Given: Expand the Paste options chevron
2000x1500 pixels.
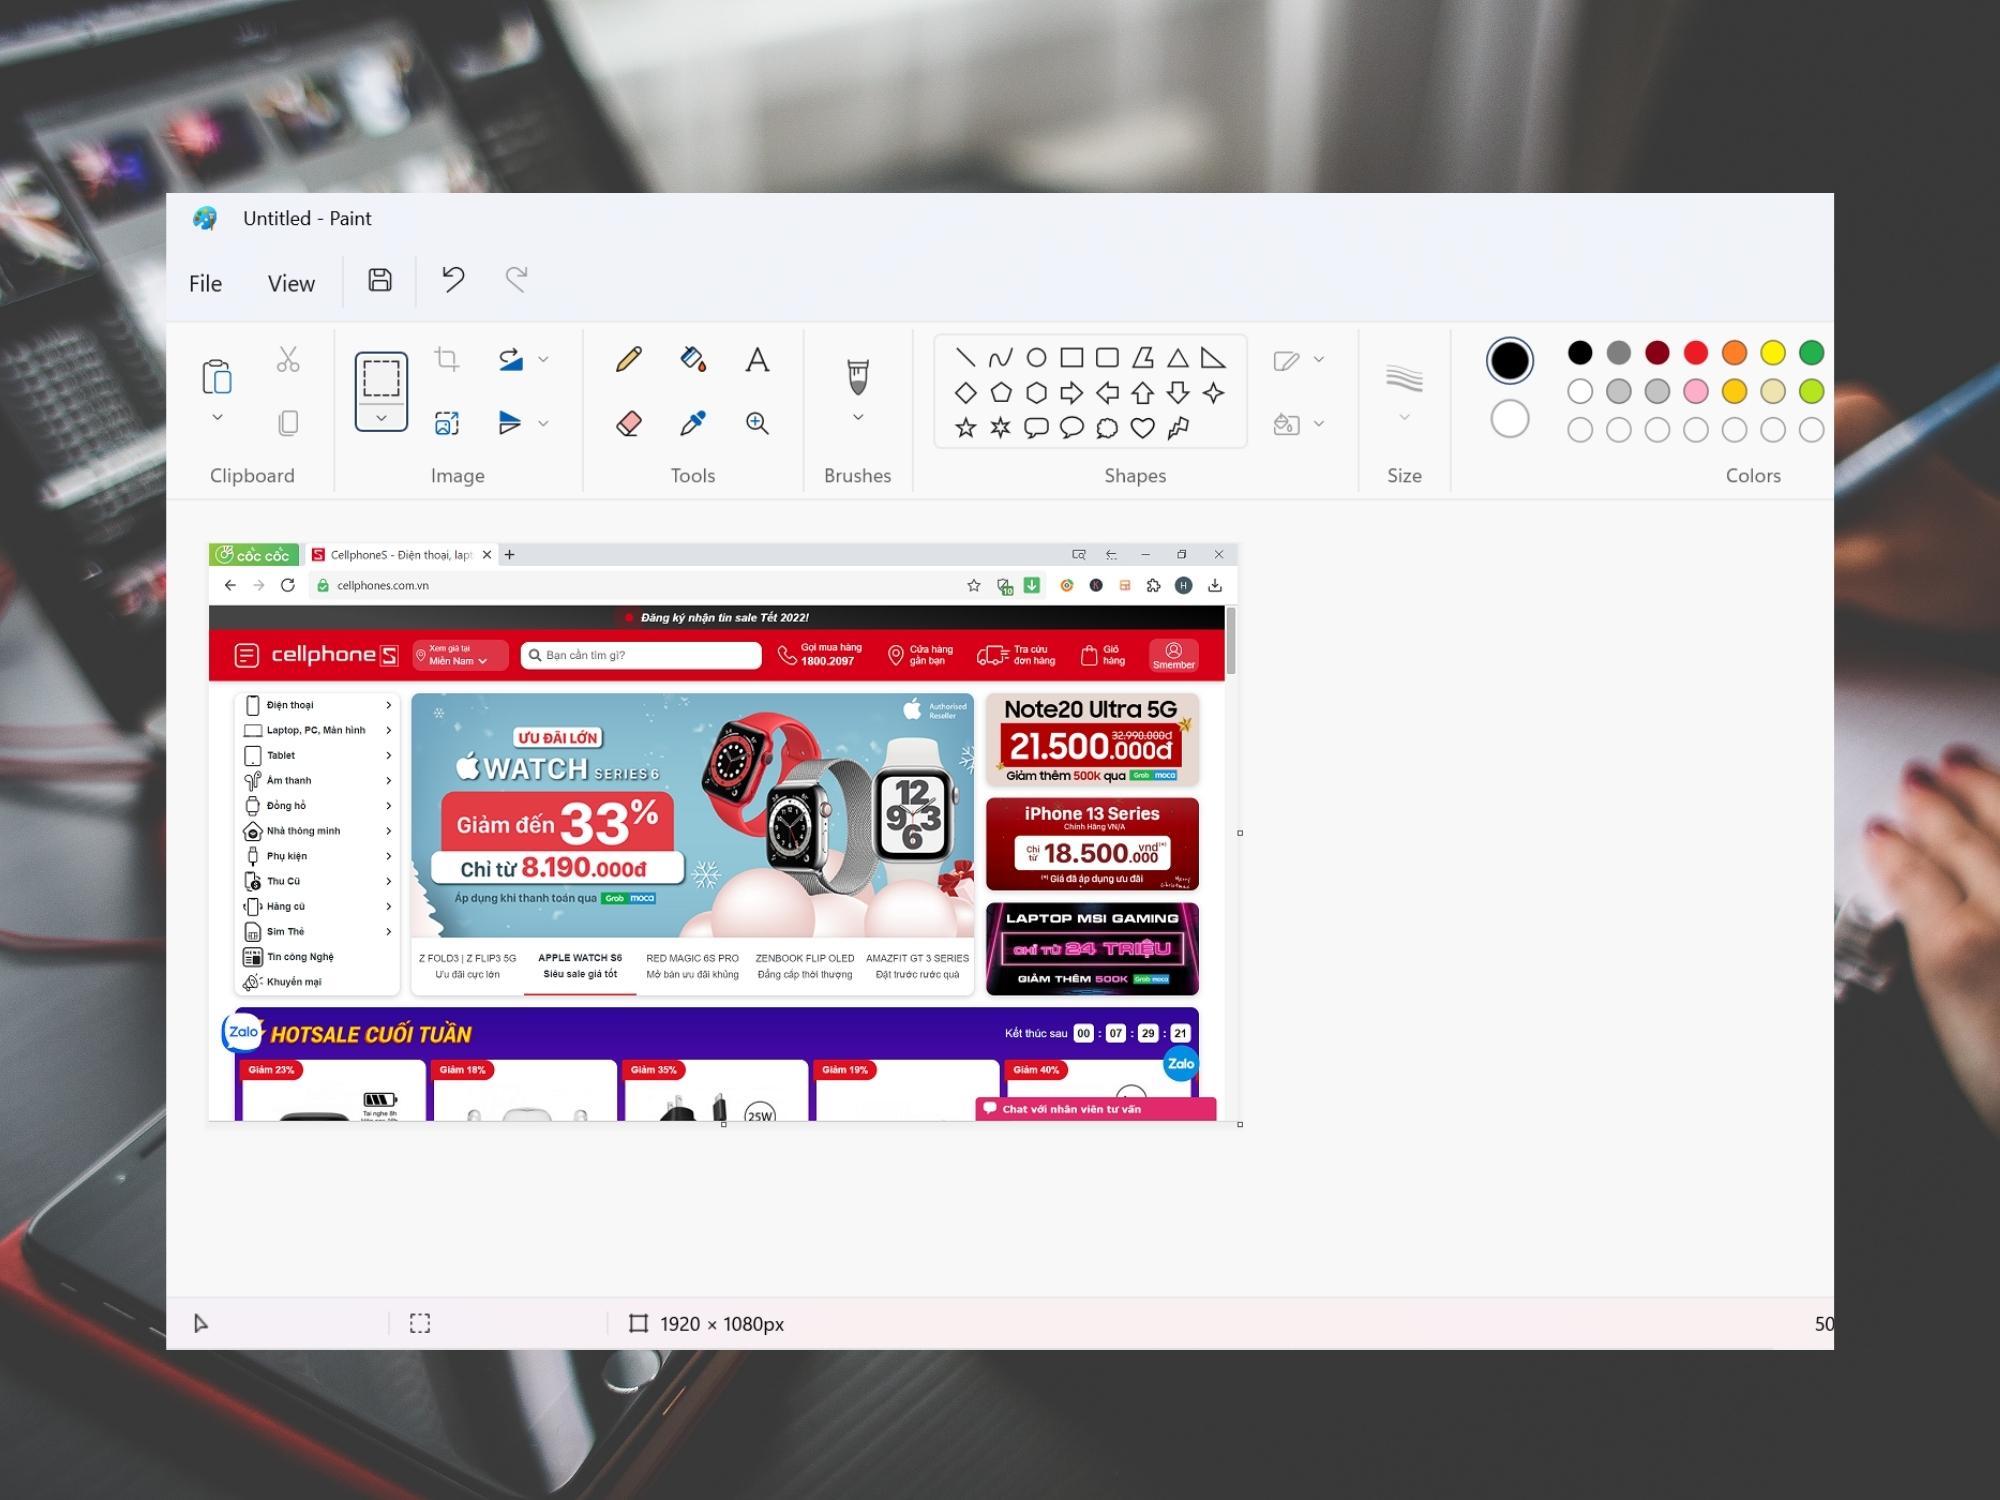Looking at the screenshot, I should tap(217, 417).
